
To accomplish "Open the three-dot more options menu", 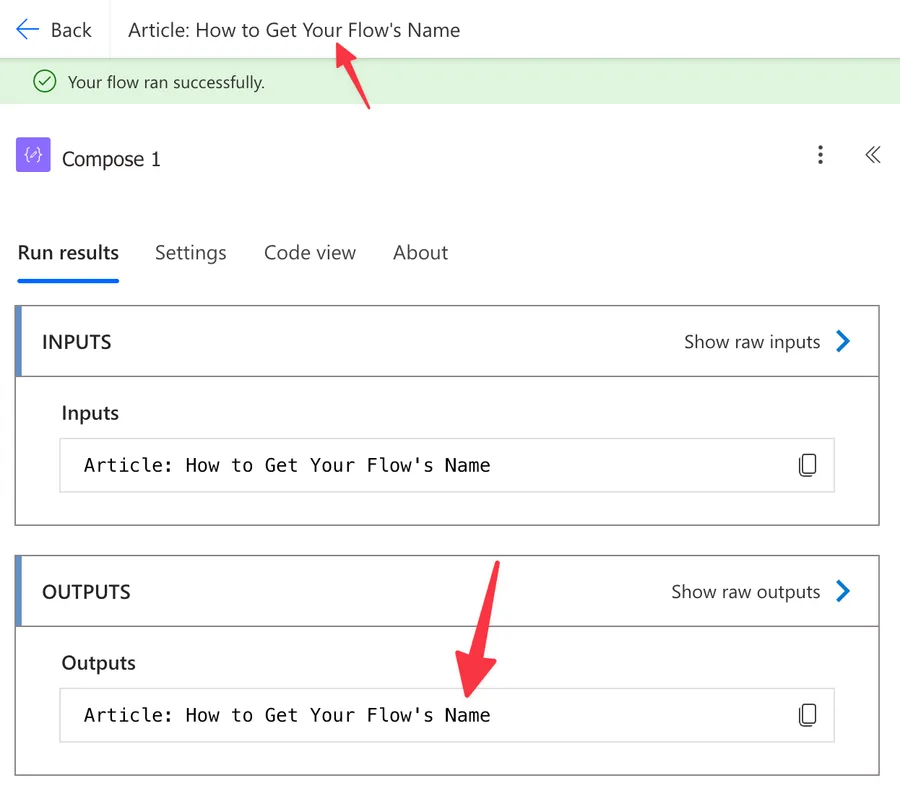I will (x=820, y=155).
